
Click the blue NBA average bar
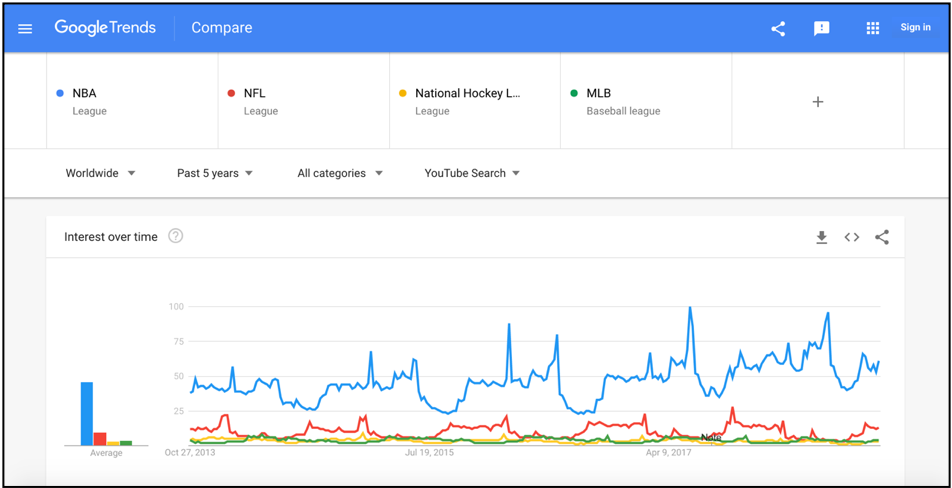tap(87, 413)
